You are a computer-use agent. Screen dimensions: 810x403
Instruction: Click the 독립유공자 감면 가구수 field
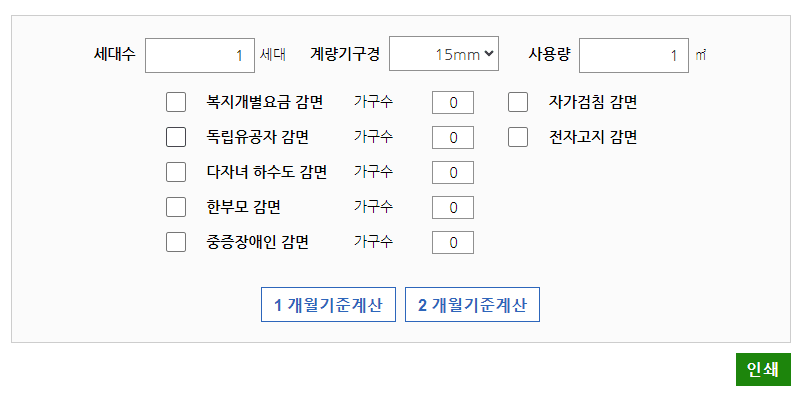pos(452,137)
